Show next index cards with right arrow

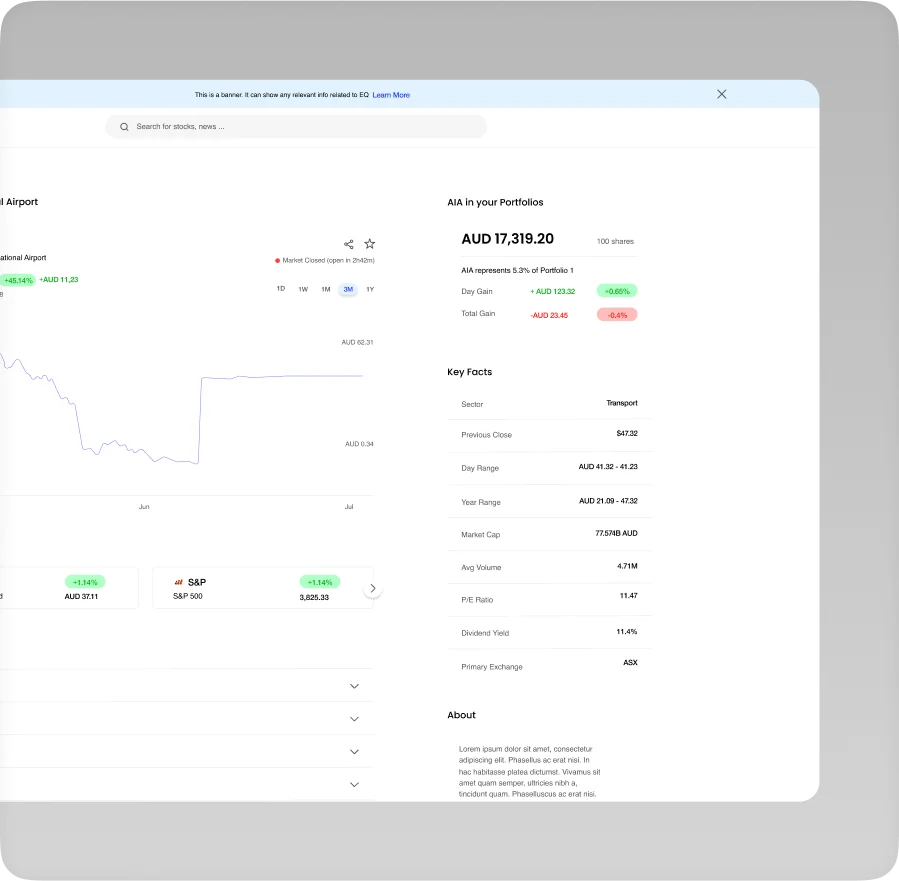[373, 588]
